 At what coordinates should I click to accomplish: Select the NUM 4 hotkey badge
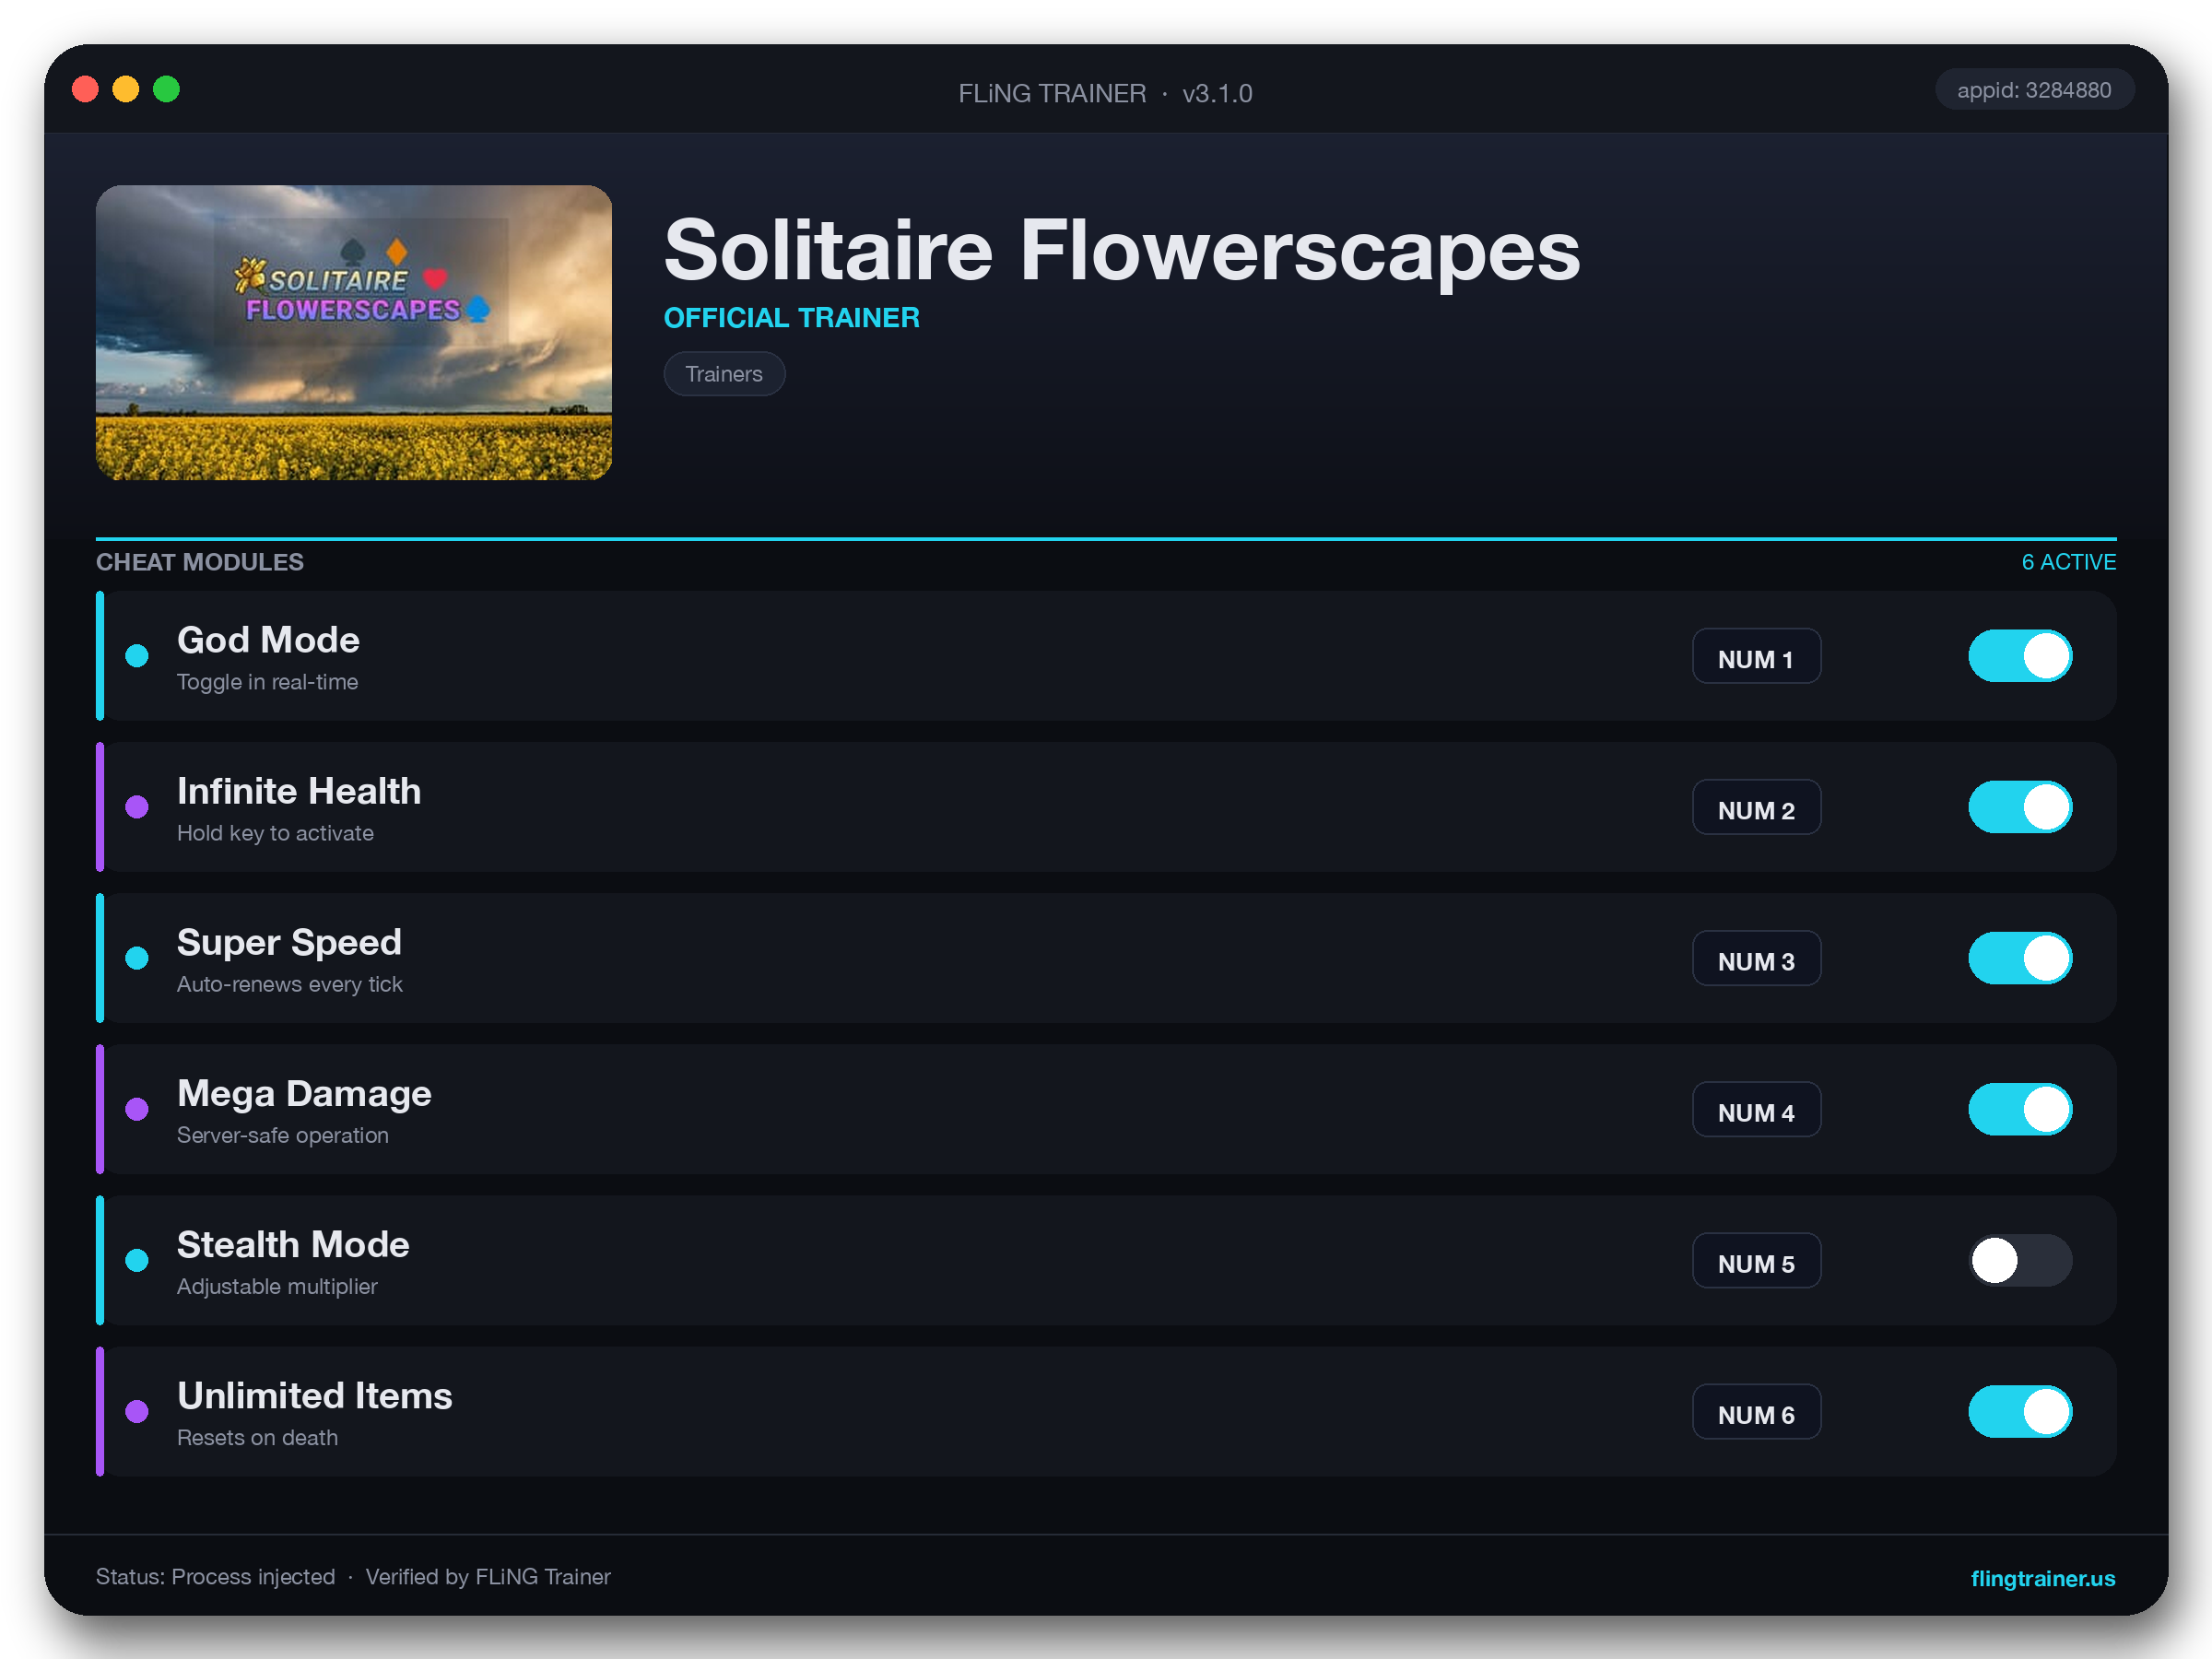(x=1755, y=1110)
